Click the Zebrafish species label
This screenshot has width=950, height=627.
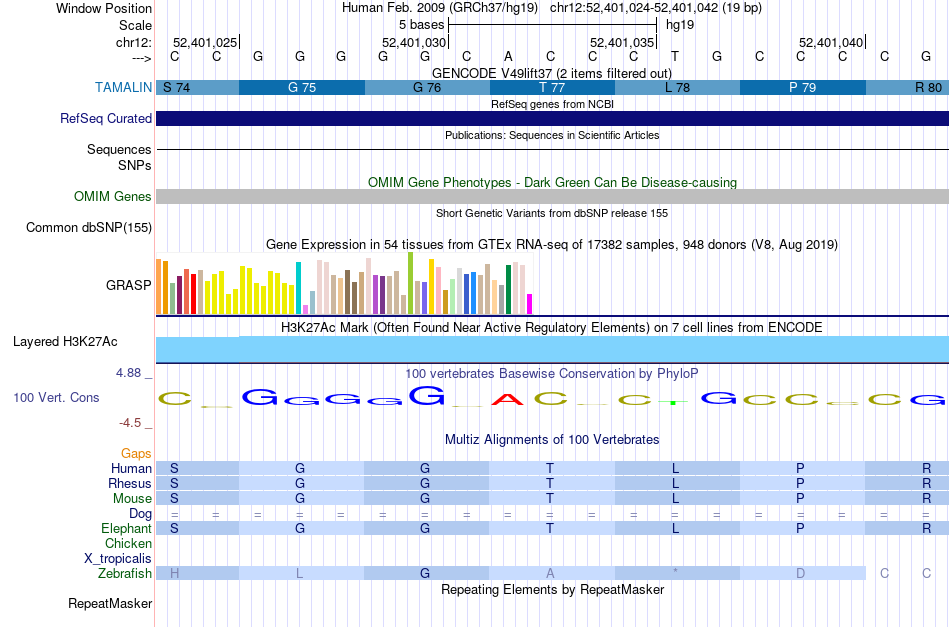click(125, 573)
